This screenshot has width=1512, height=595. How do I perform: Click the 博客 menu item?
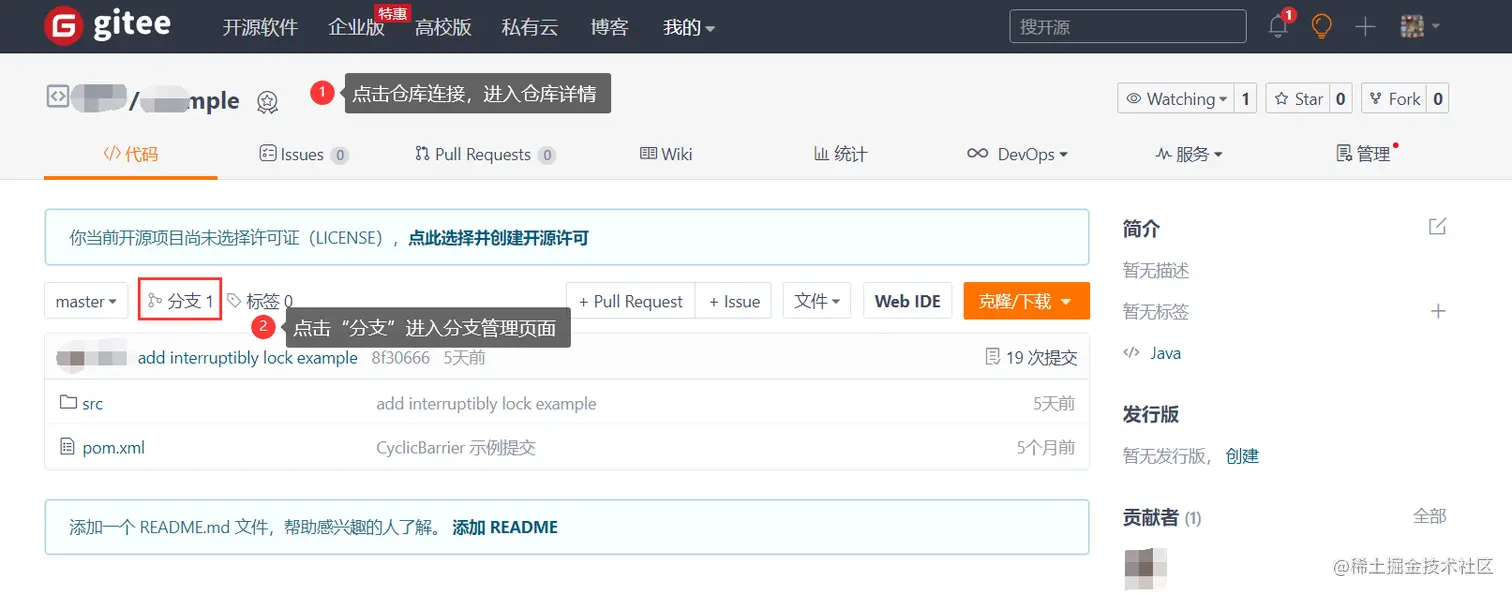(x=609, y=27)
